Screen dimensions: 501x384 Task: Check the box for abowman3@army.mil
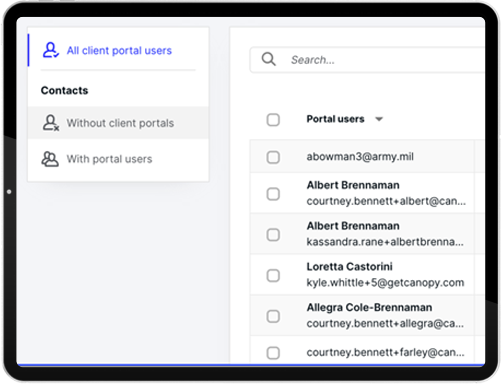click(x=273, y=157)
